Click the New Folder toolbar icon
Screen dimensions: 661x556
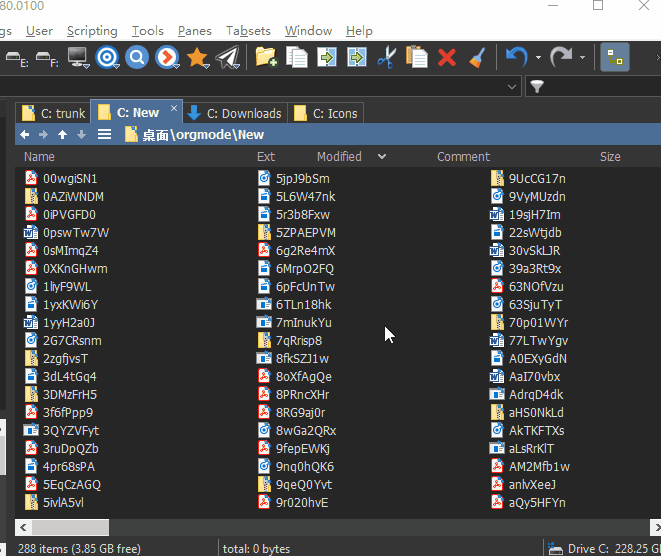tap(266, 57)
